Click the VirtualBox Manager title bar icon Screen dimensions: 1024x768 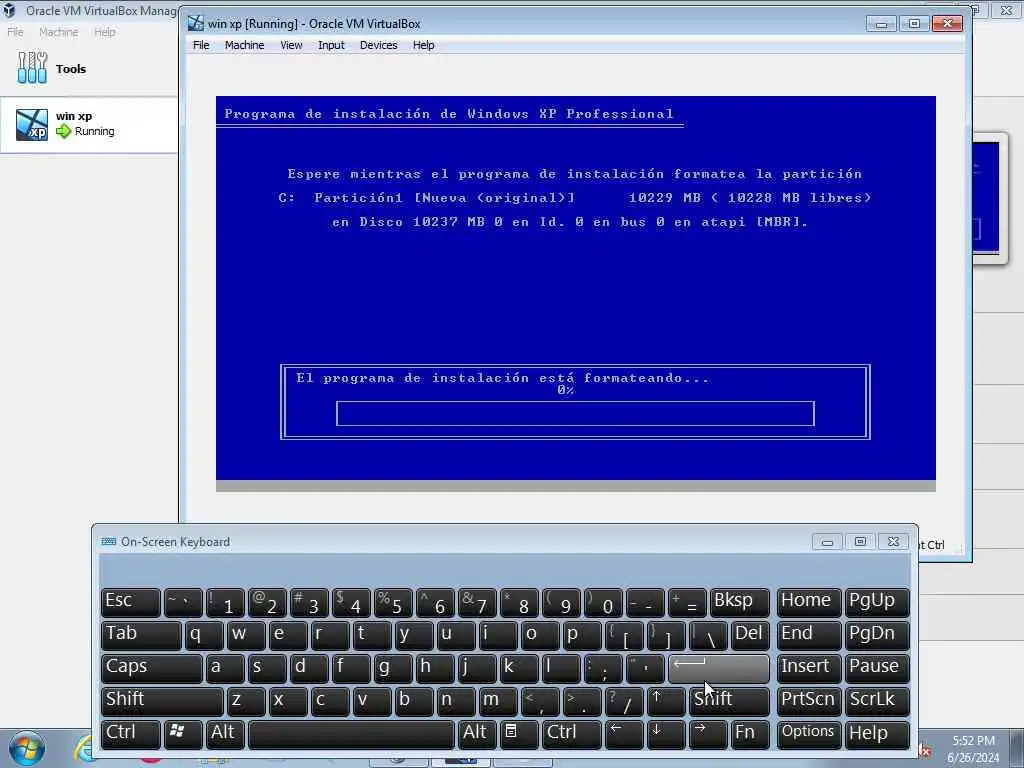[9, 10]
